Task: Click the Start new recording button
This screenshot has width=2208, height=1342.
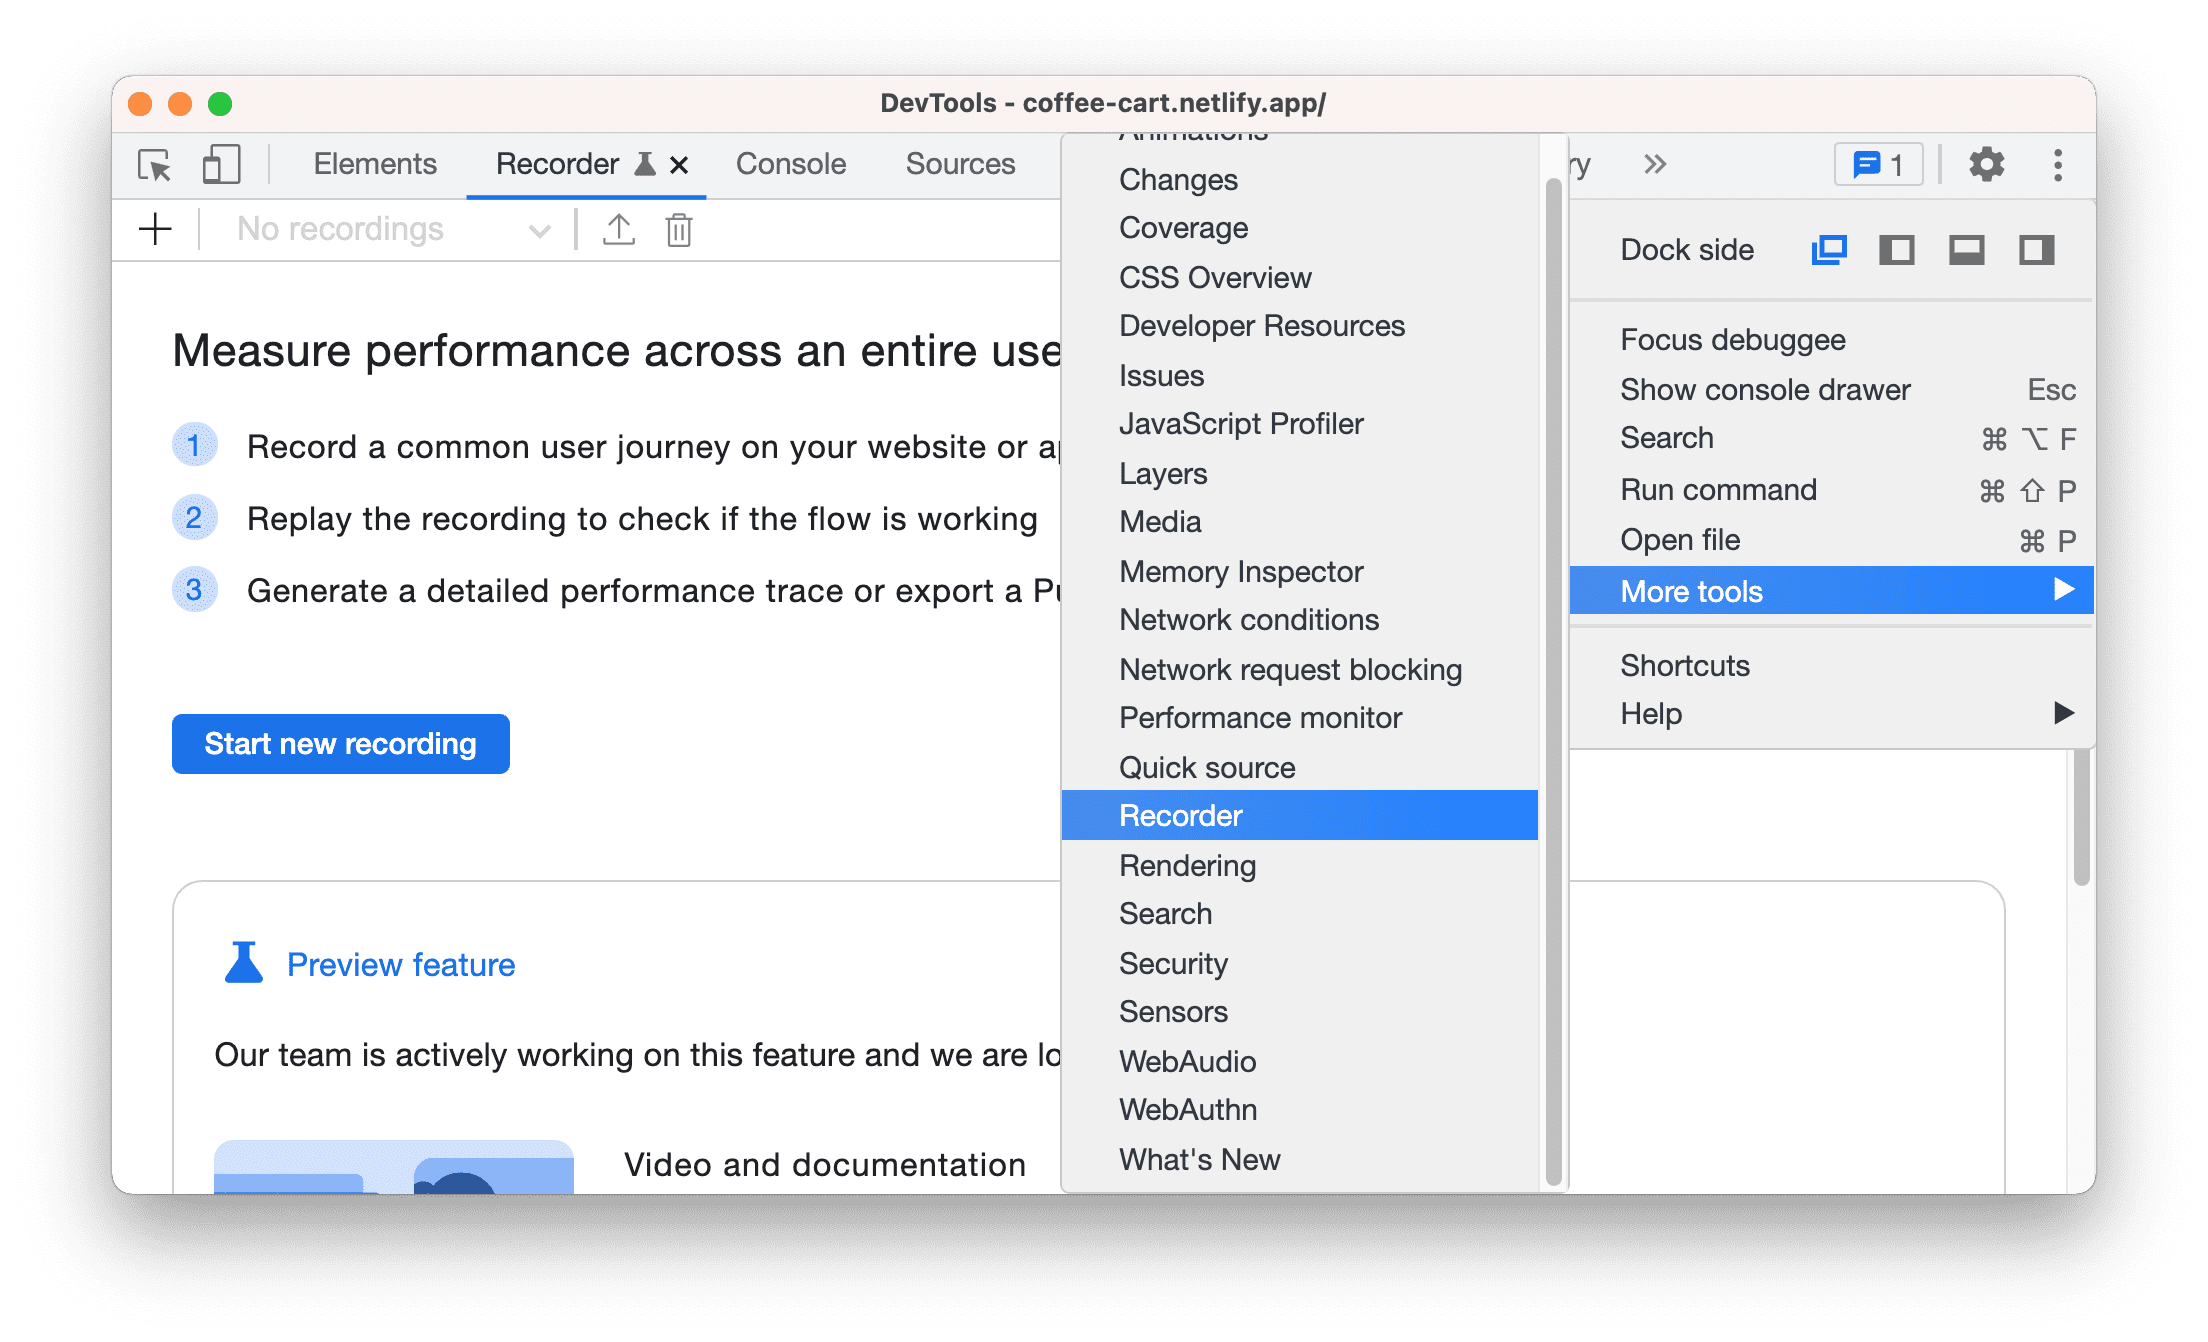Action: click(341, 743)
